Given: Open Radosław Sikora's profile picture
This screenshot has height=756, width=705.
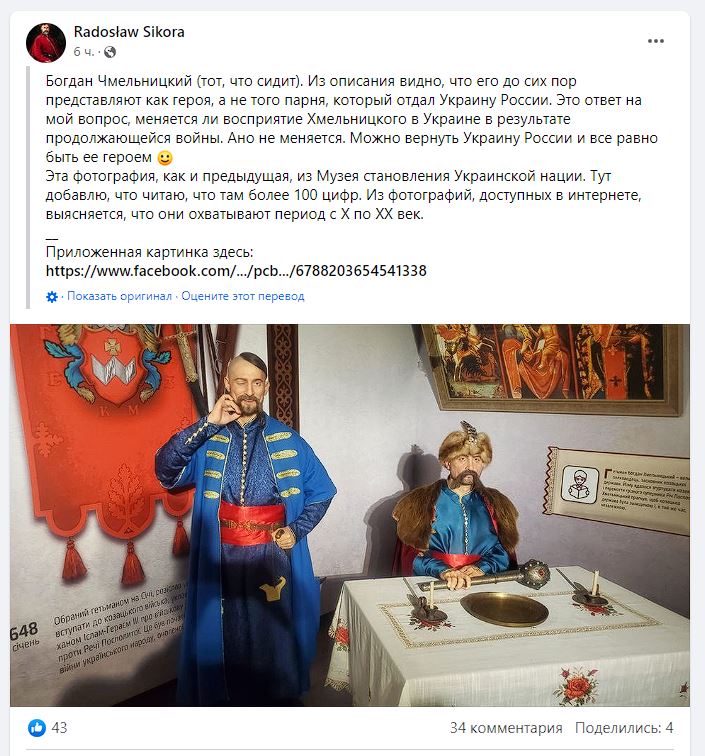Looking at the screenshot, I should pyautogui.click(x=46, y=42).
